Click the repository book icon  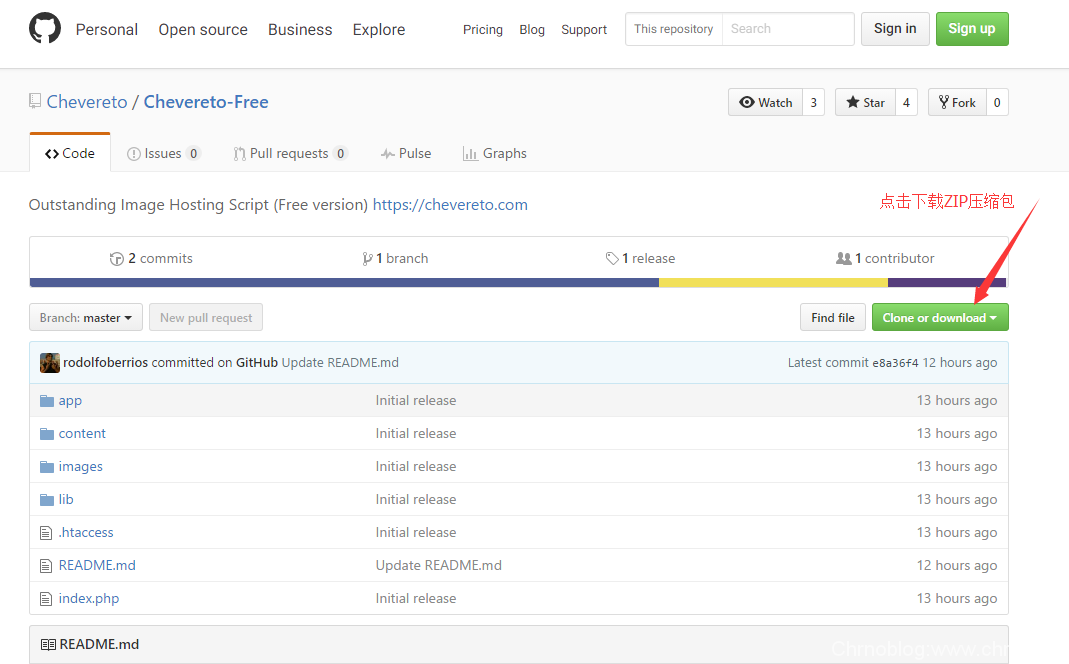36,102
